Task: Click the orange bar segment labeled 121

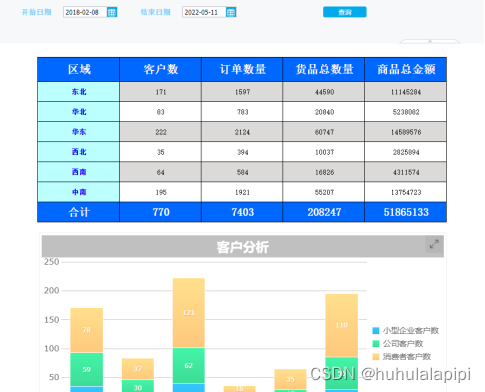Action: (189, 313)
